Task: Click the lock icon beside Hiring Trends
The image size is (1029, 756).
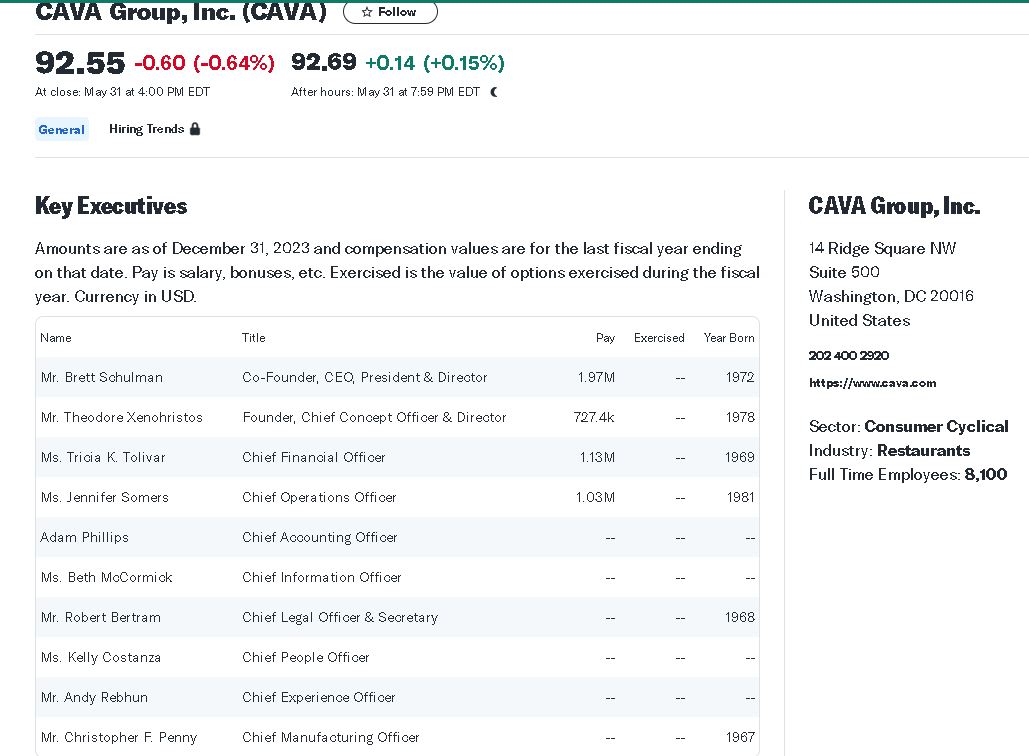Action: click(195, 129)
